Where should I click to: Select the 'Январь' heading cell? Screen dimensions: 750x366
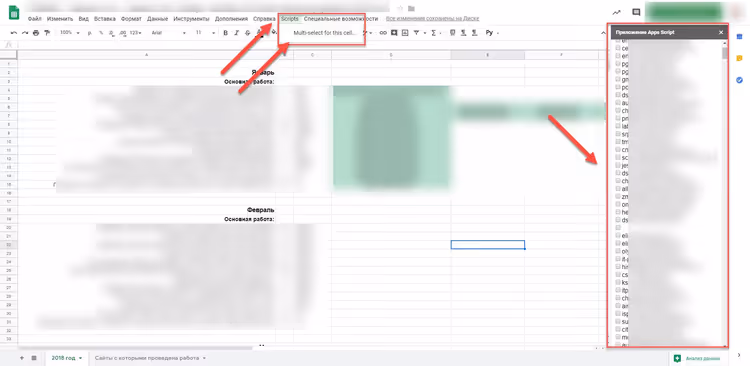263,73
